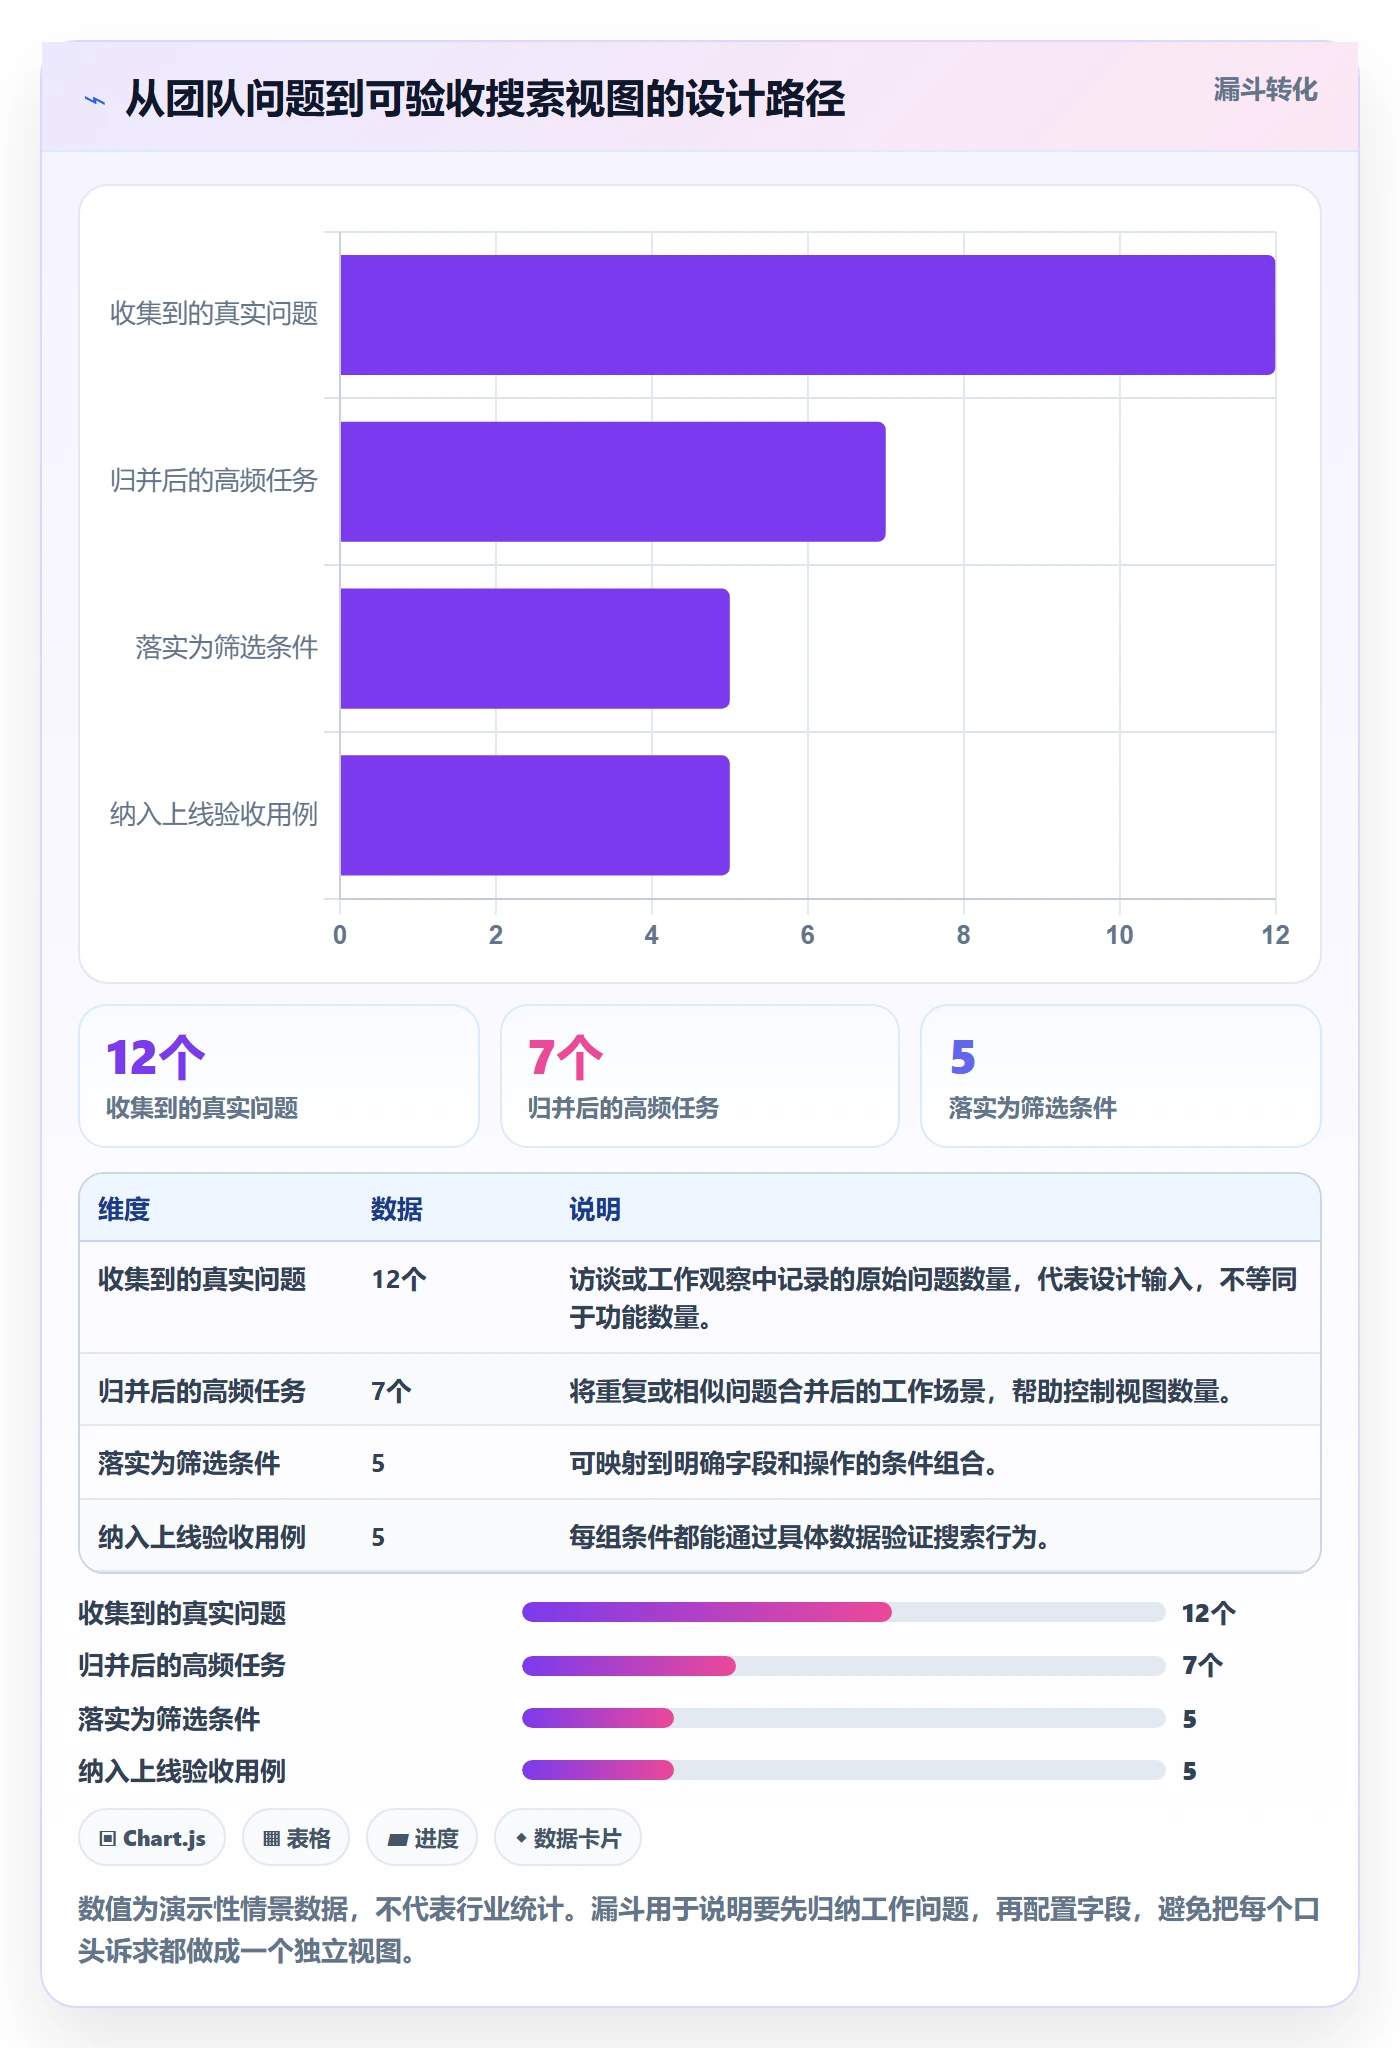
Task: Click the chart y-axis label 归并后的高频任务
Action: click(x=214, y=481)
